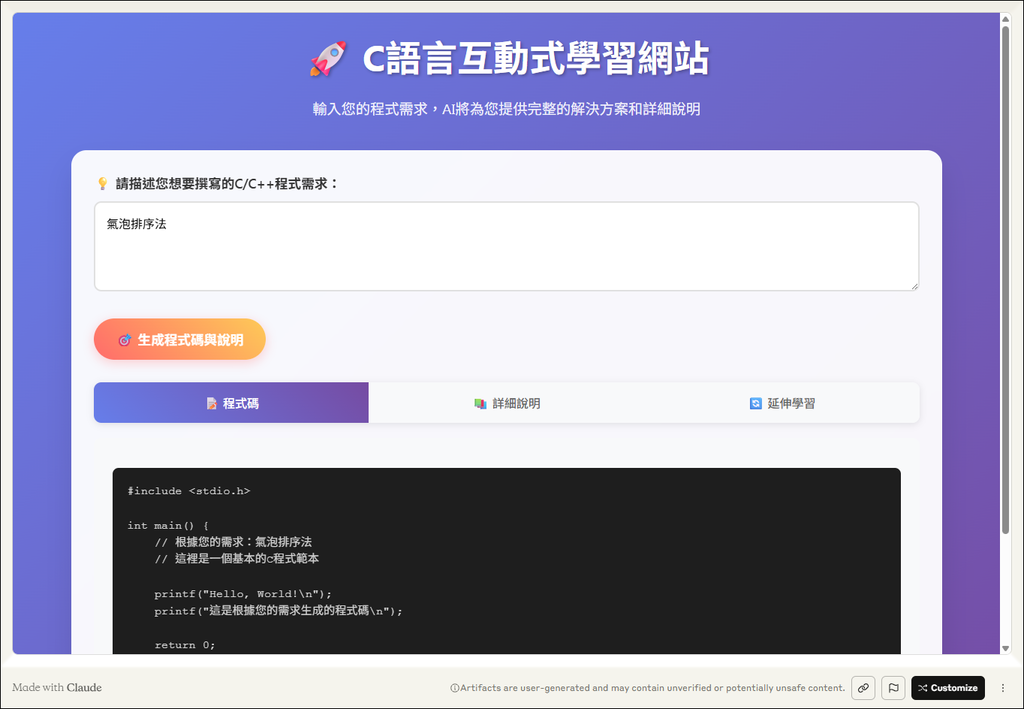Image resolution: width=1024 pixels, height=709 pixels.
Task: Click the printf Hello, World! code line
Action: (243, 594)
